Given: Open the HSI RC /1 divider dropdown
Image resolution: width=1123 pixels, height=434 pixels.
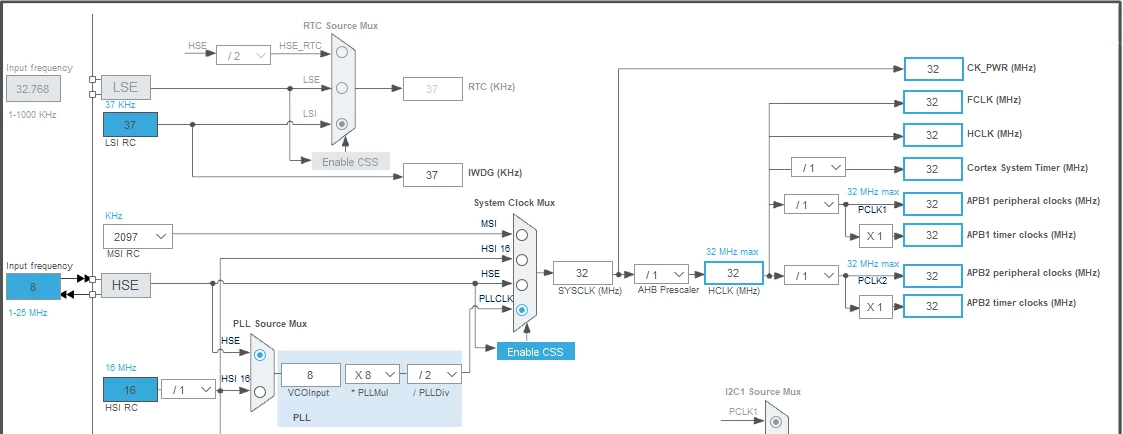Looking at the screenshot, I should (x=188, y=390).
